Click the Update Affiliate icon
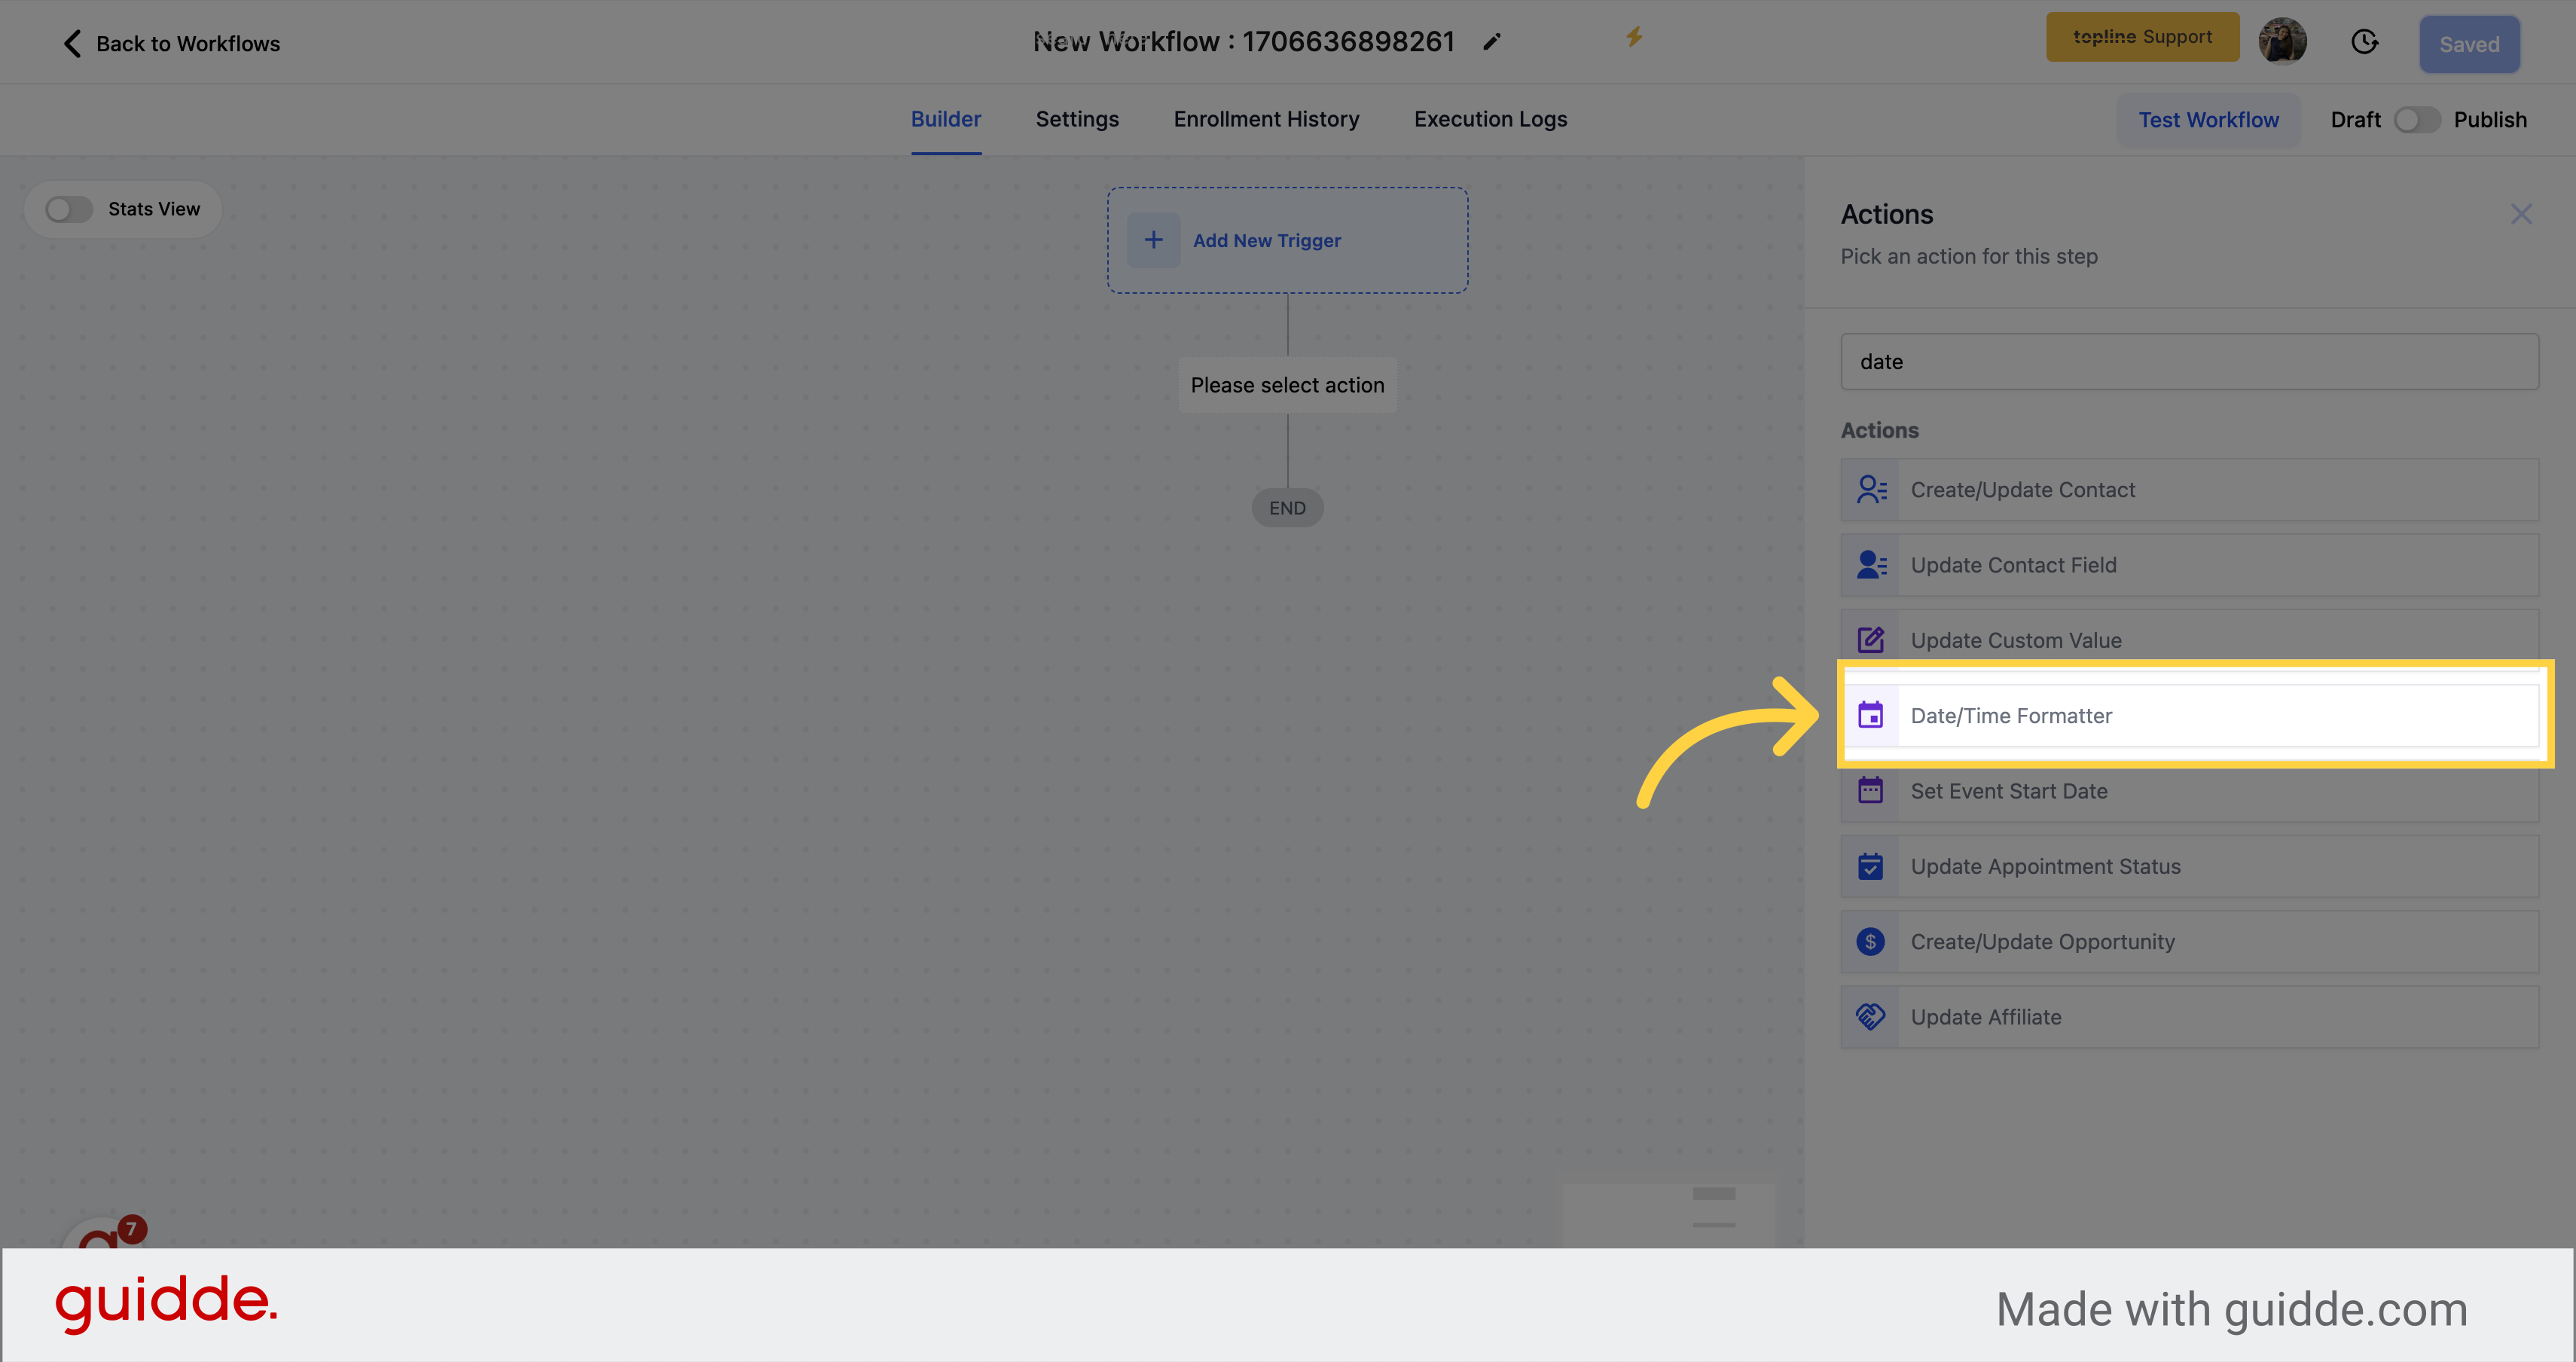 [1871, 1016]
